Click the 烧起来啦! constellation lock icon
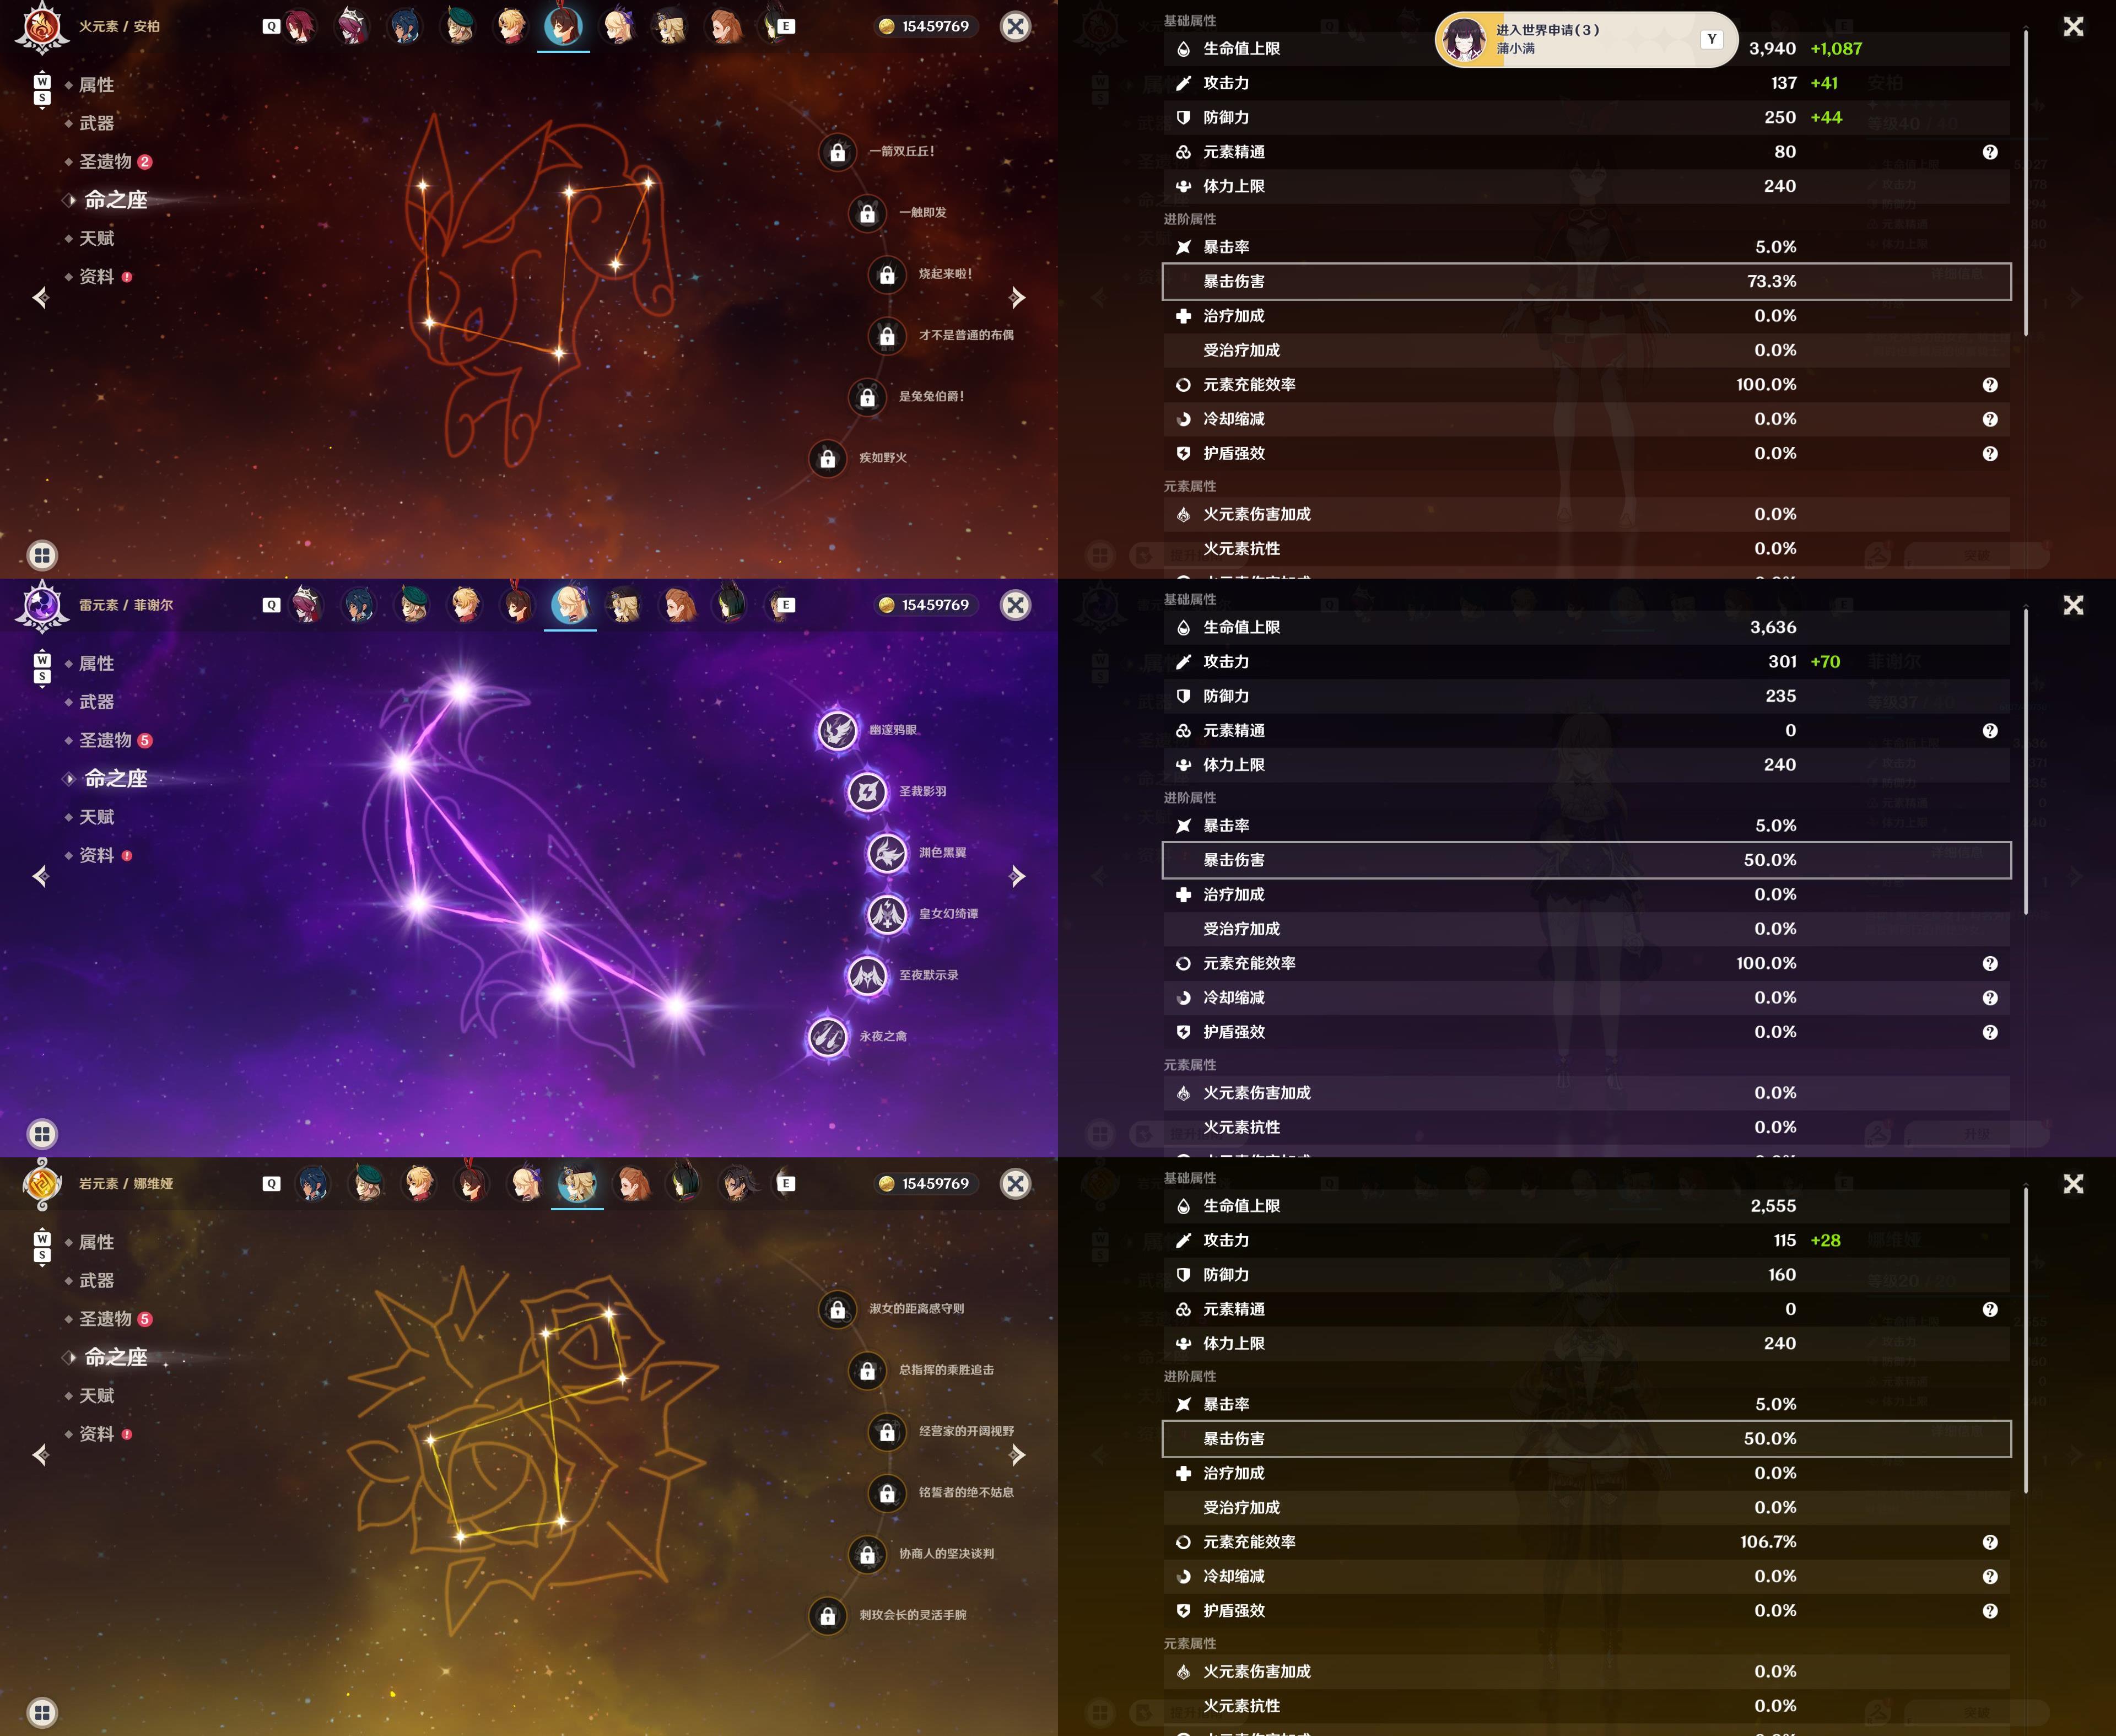Screen dimensions: 2116x1736 click(x=887, y=274)
